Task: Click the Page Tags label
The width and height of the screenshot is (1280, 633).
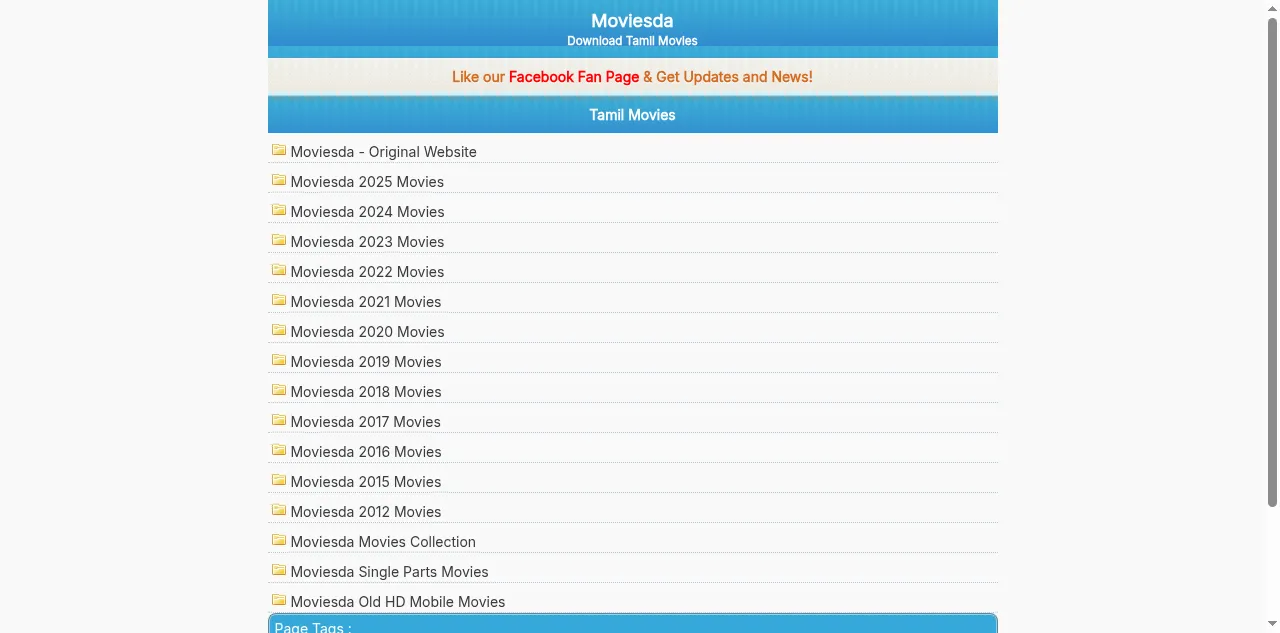Action: (313, 627)
